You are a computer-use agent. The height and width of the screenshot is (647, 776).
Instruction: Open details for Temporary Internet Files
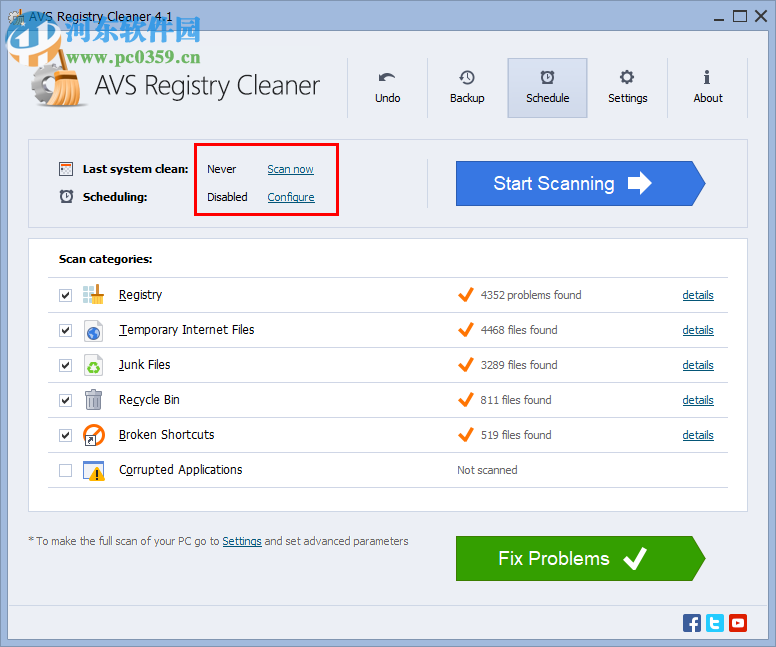pos(698,330)
